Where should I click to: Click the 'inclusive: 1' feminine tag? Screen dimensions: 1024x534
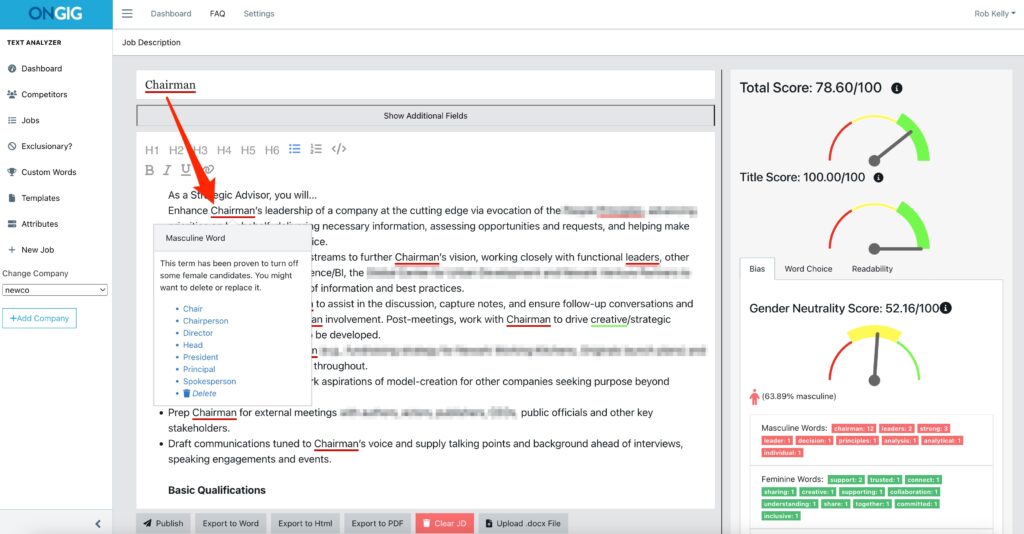coord(781,516)
